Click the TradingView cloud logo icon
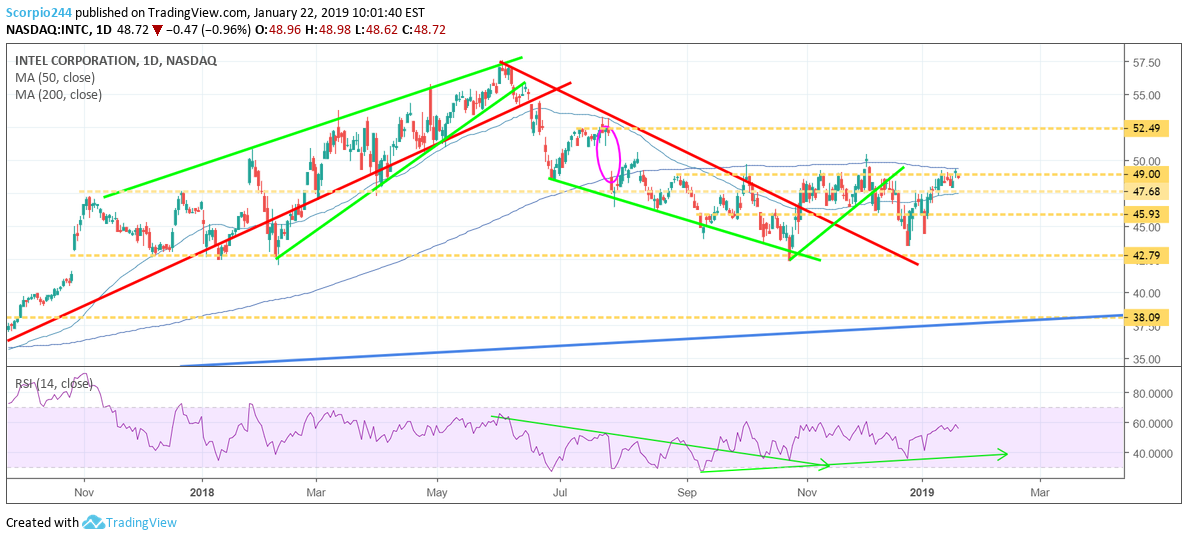 93,522
